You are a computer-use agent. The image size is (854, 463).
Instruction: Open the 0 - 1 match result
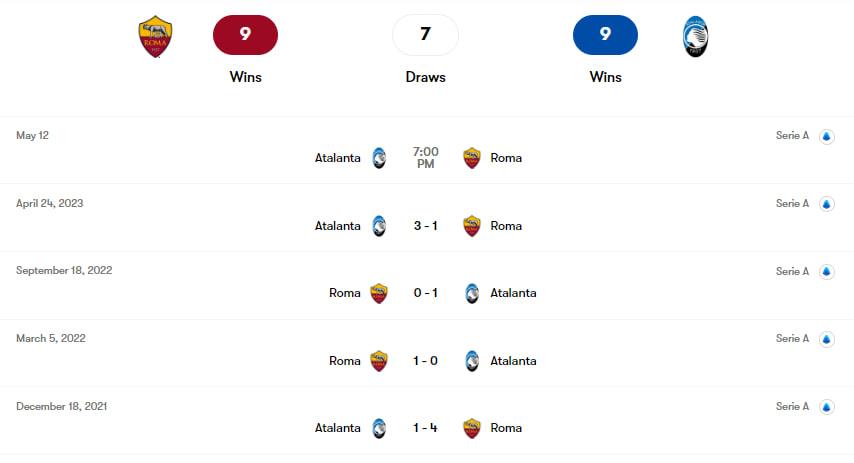(x=426, y=293)
